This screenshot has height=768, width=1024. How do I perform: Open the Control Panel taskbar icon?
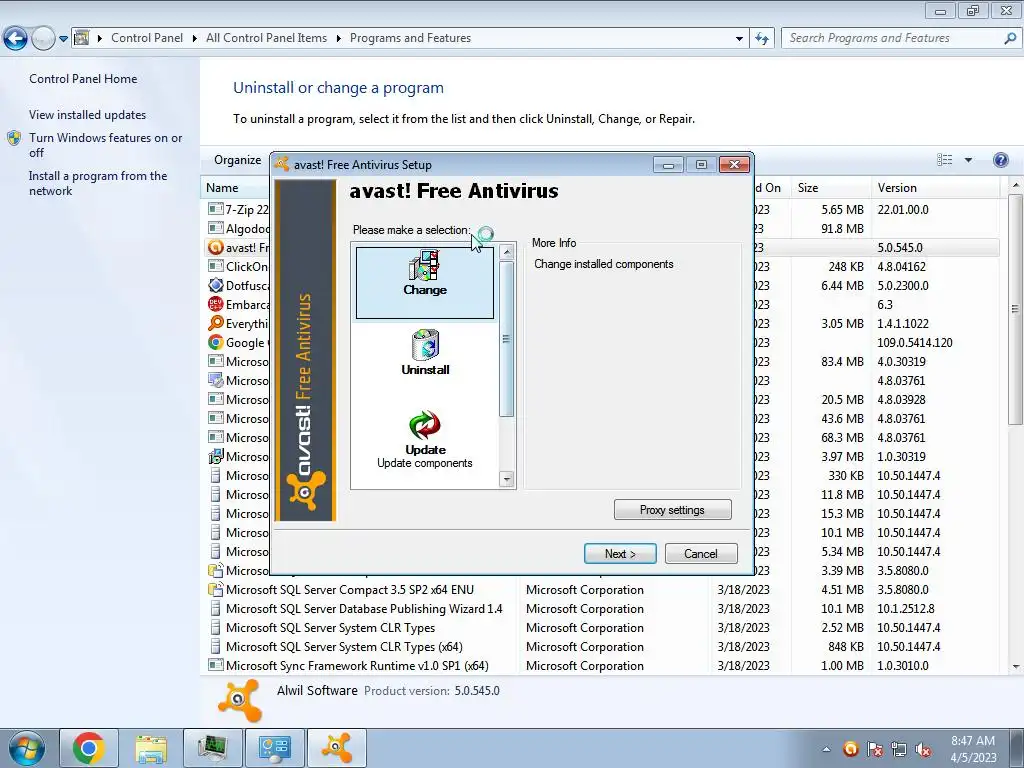274,748
